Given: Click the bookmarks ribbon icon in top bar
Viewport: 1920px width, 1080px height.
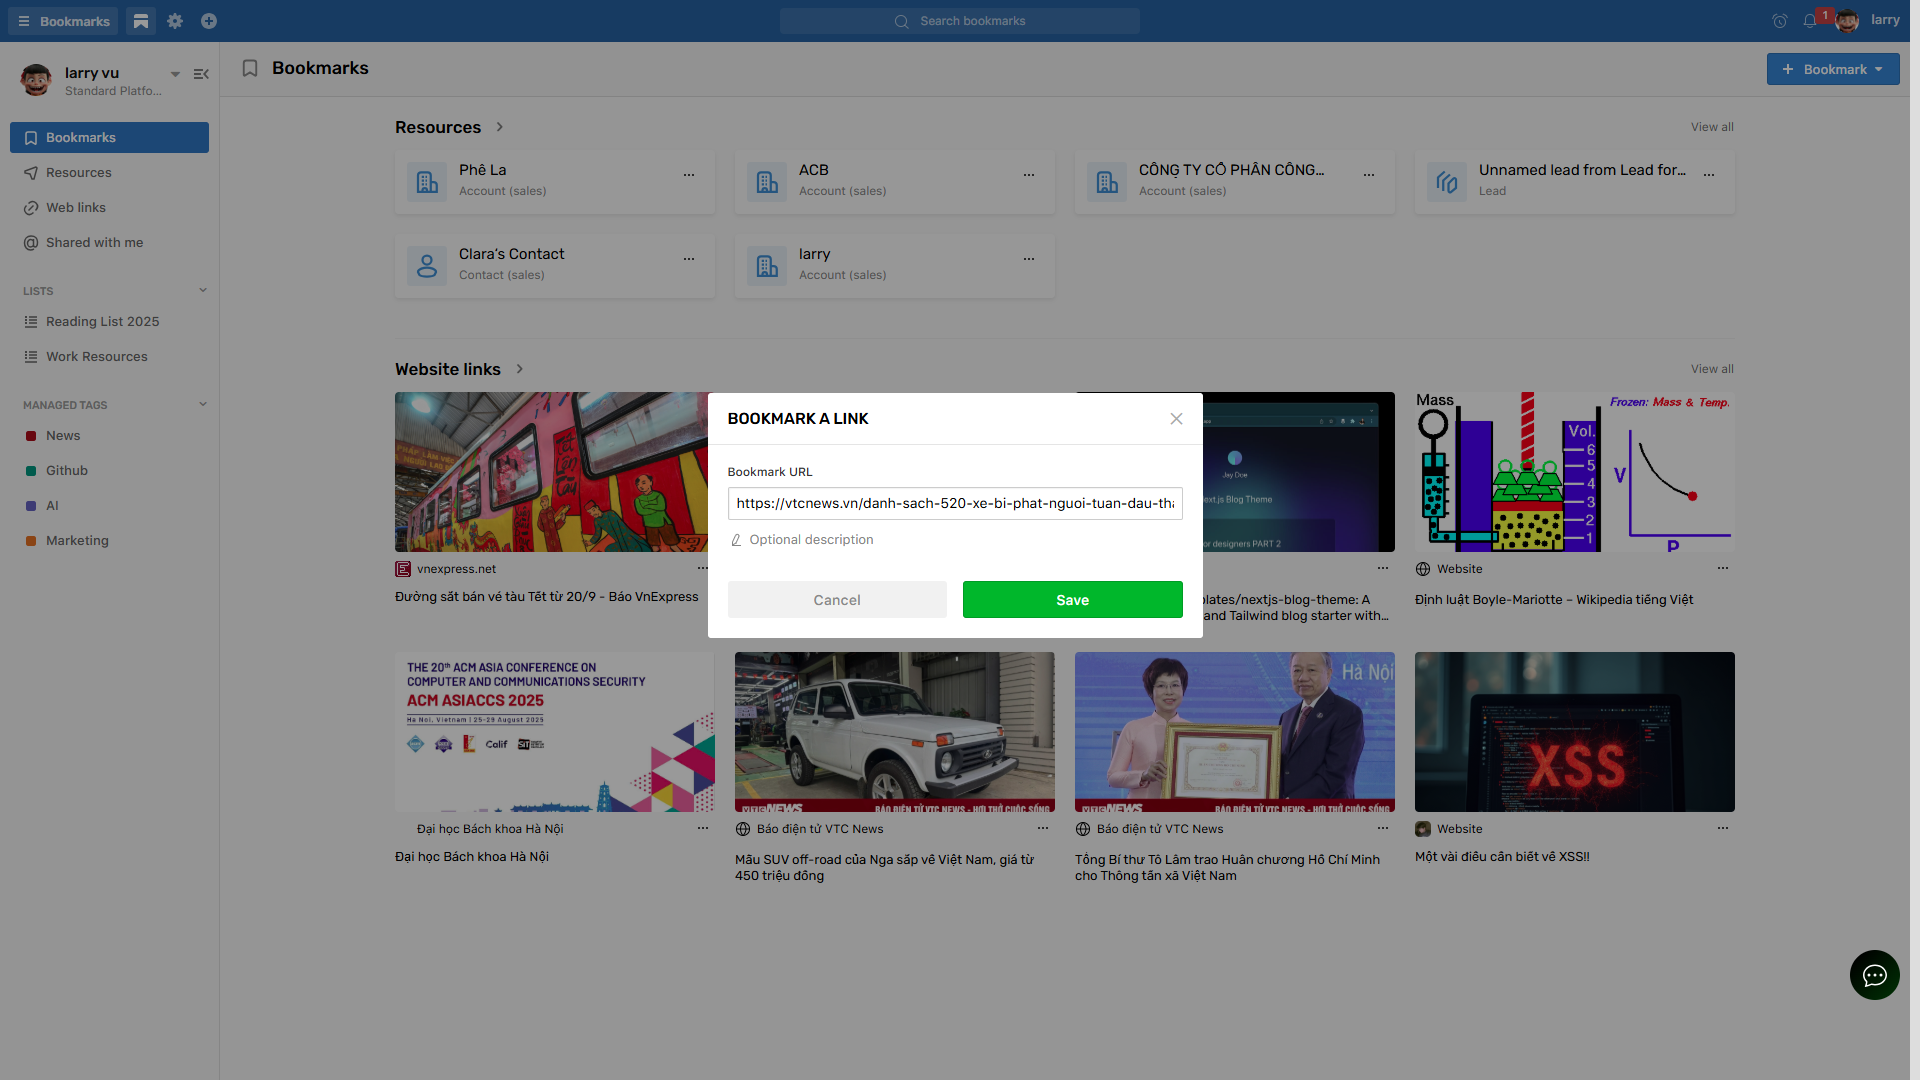Looking at the screenshot, I should tap(141, 21).
